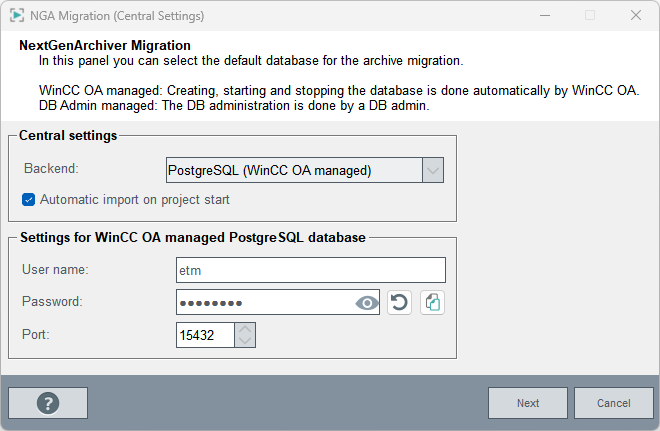Image resolution: width=660 pixels, height=431 pixels.
Task: Decrease the Port value with down arrow
Action: (246, 341)
